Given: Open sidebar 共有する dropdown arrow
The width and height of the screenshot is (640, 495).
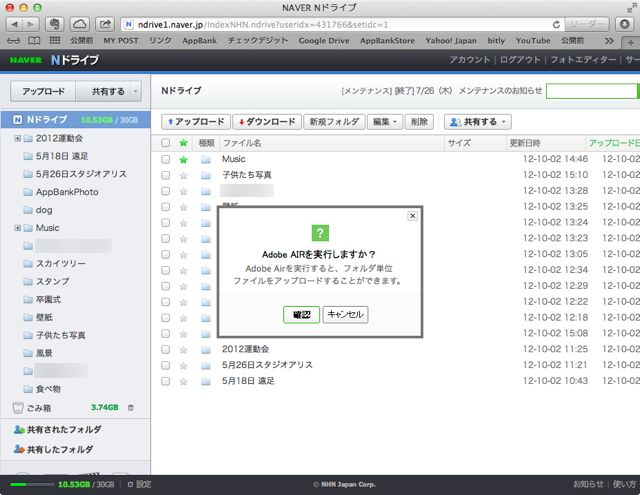Looking at the screenshot, I should point(136,91).
